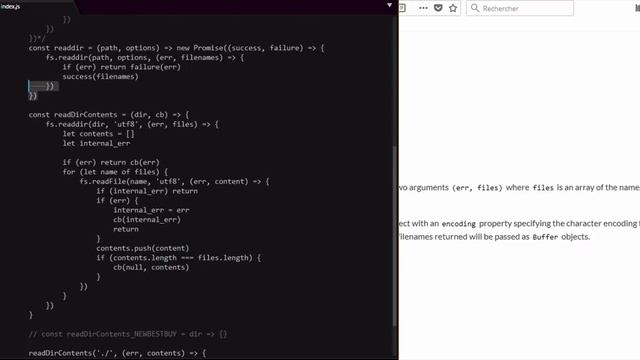Click "readDirContents('./'" call line
The height and width of the screenshot is (360, 640).
(x=118, y=353)
